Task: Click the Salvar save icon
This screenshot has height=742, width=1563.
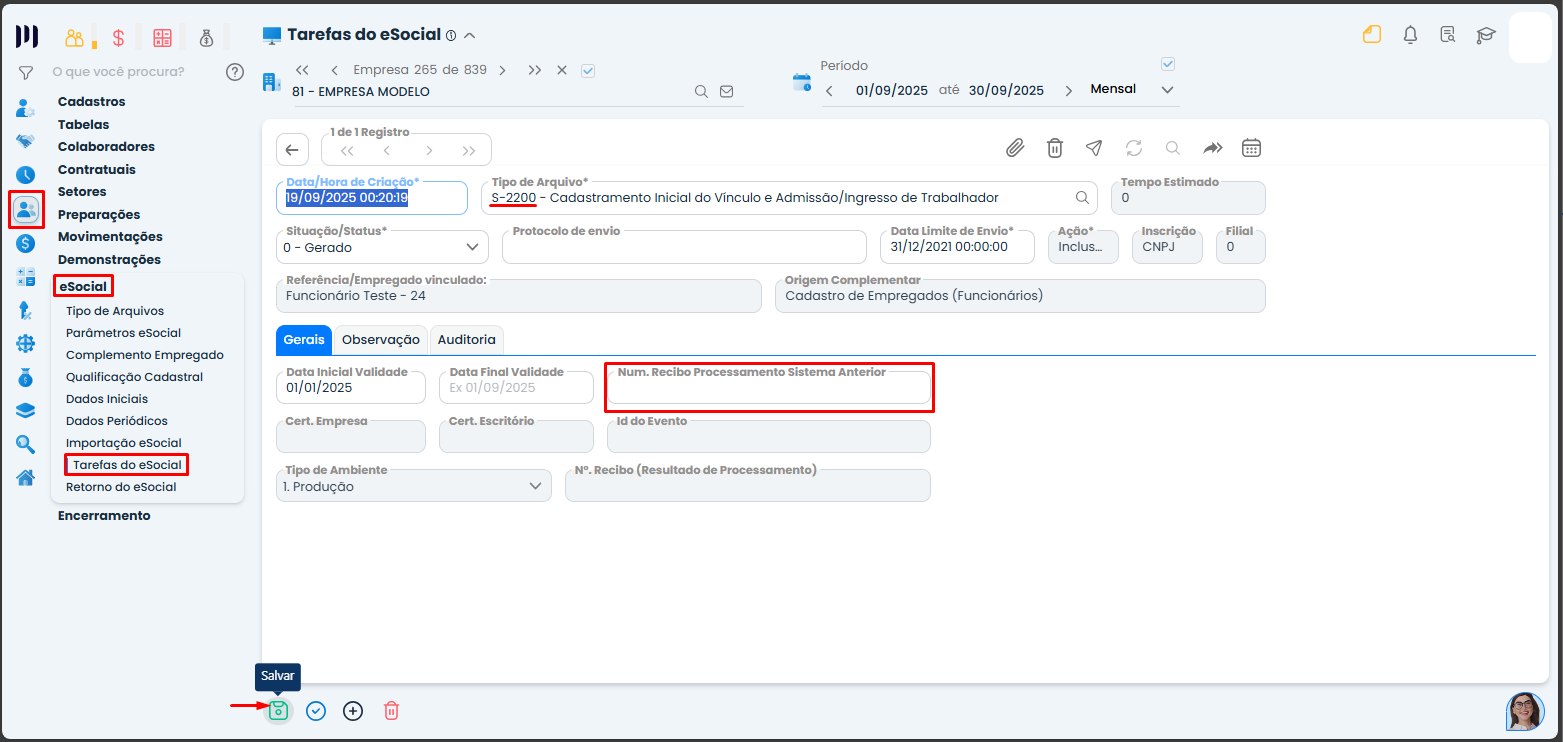Action: pyautogui.click(x=278, y=711)
